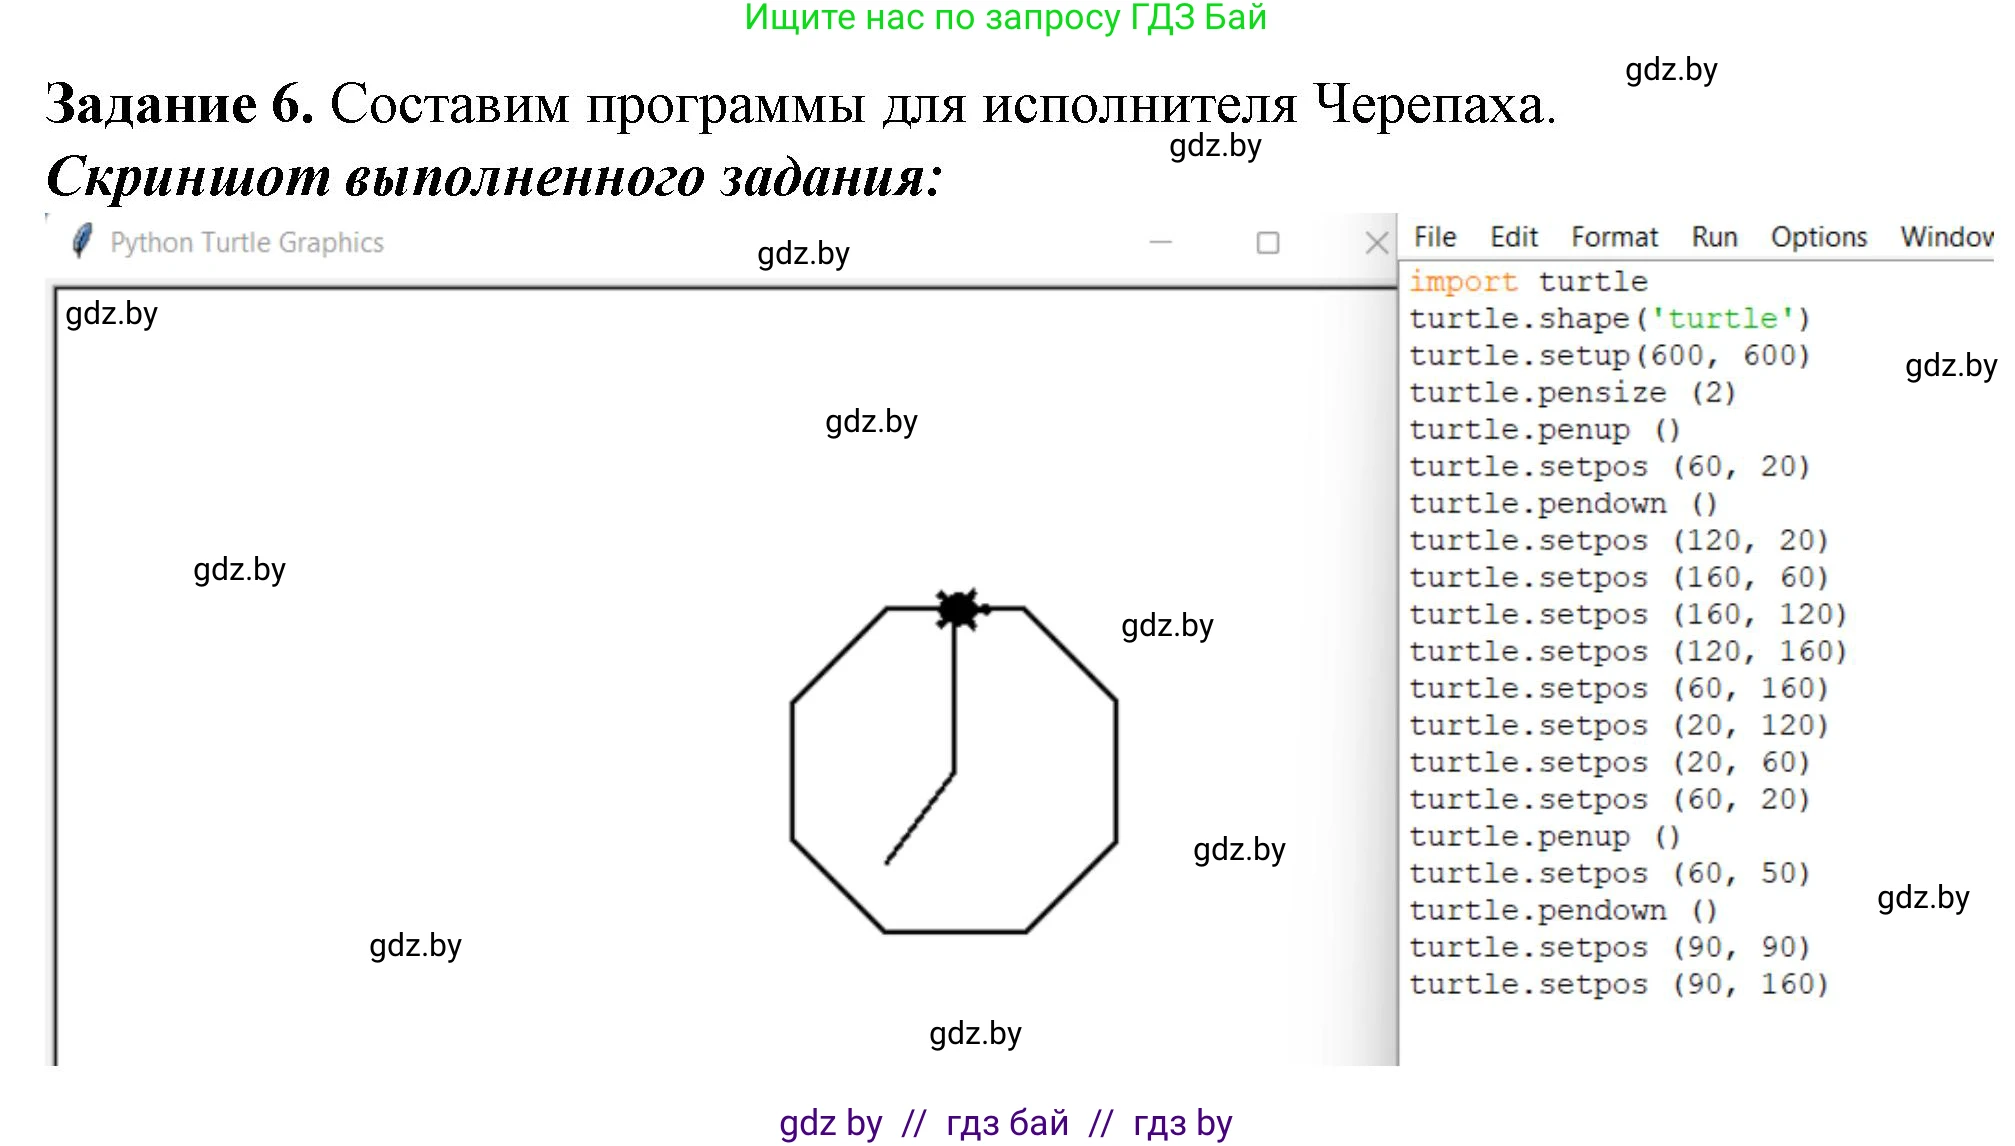
Task: Click the turtle.shape('turtle') line
Action: tap(1609, 319)
